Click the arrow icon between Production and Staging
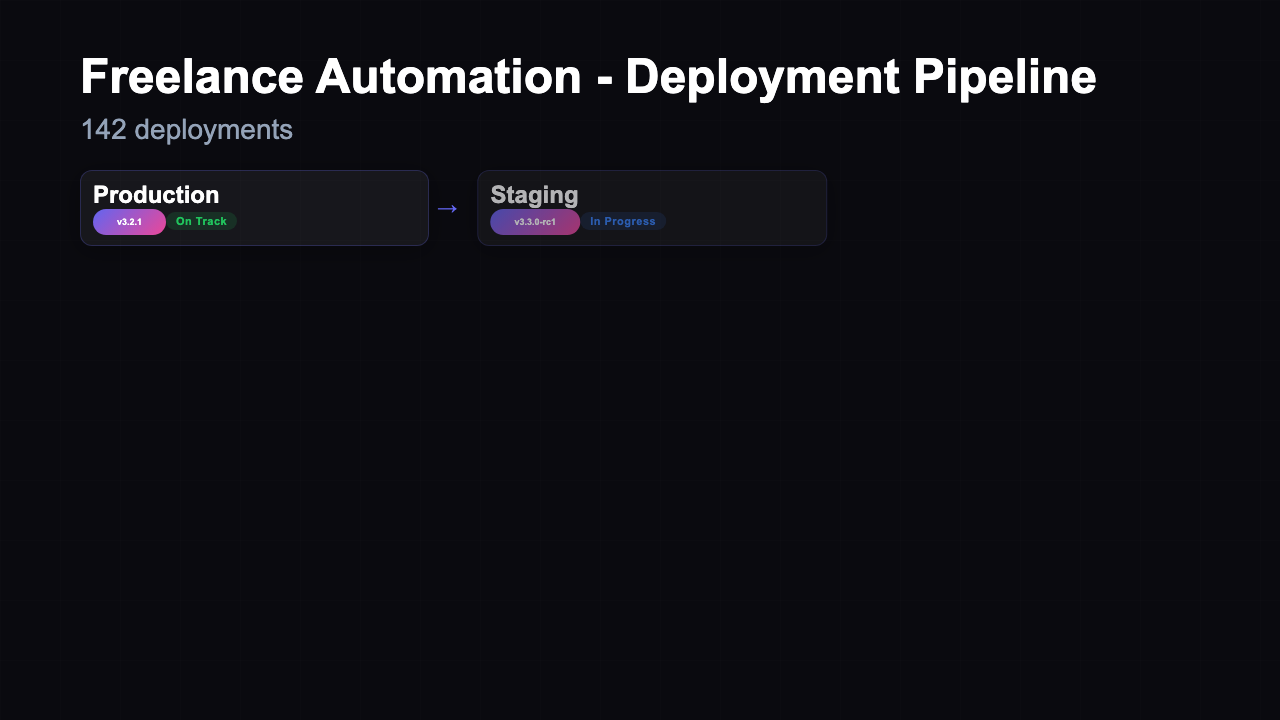The image size is (1280, 720). pos(447,208)
